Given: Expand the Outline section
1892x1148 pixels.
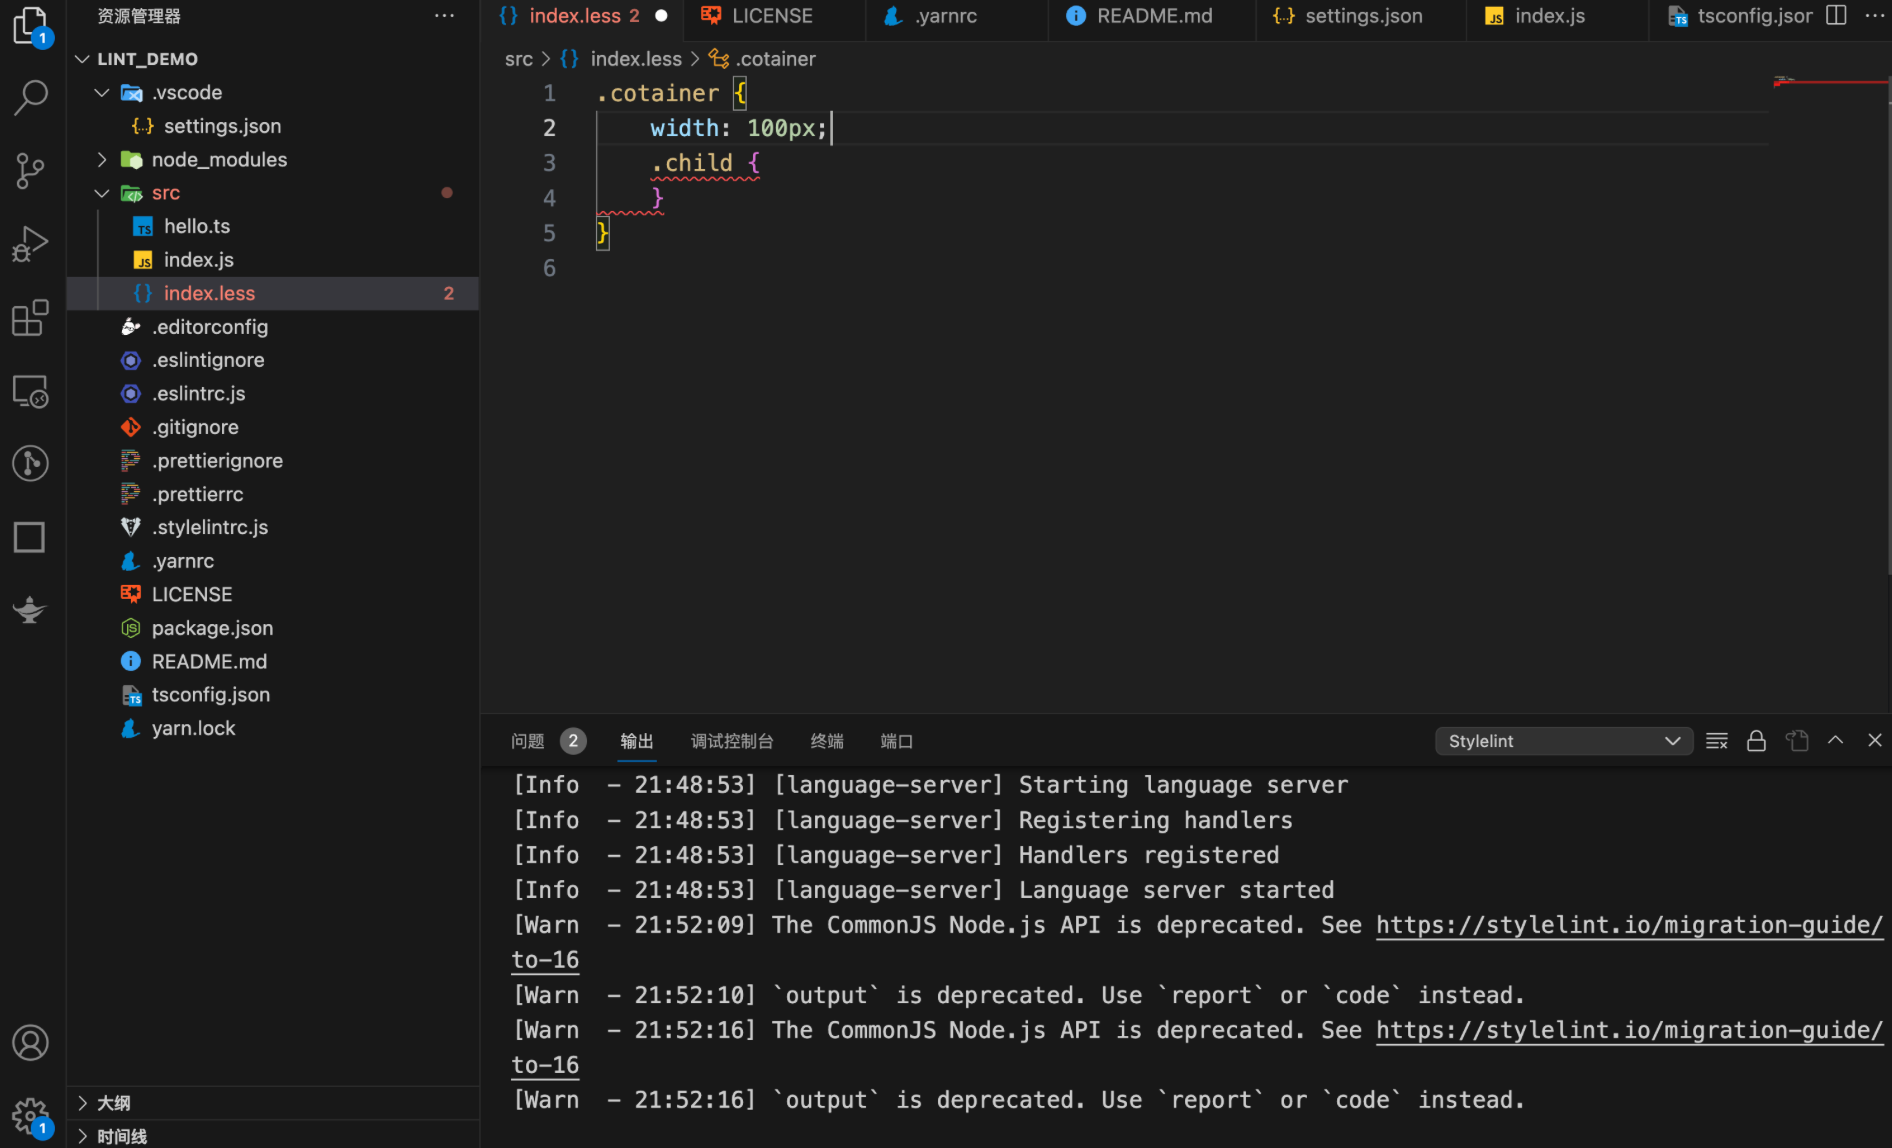Looking at the screenshot, I should tap(273, 1103).
